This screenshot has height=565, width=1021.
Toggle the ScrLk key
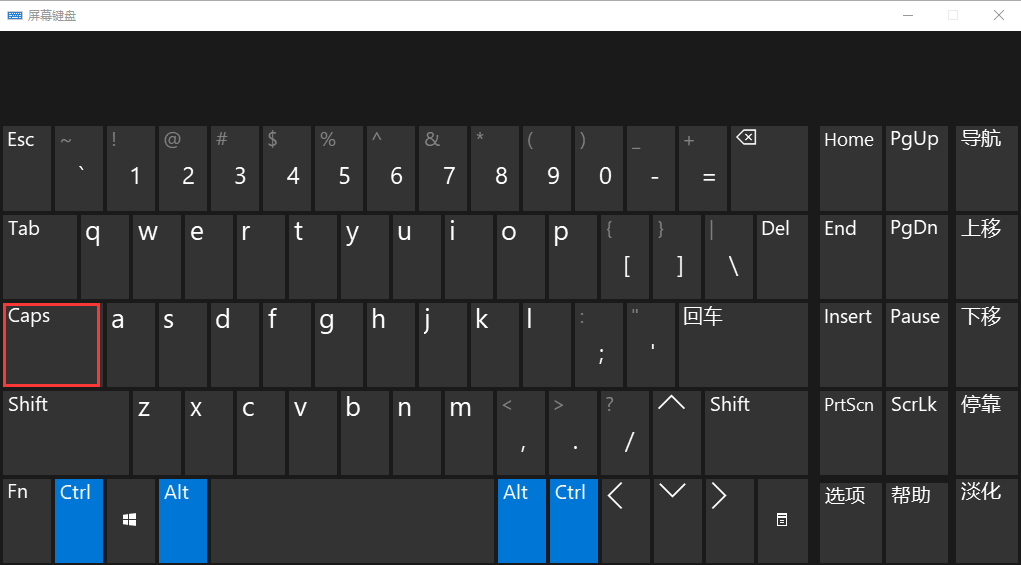914,433
